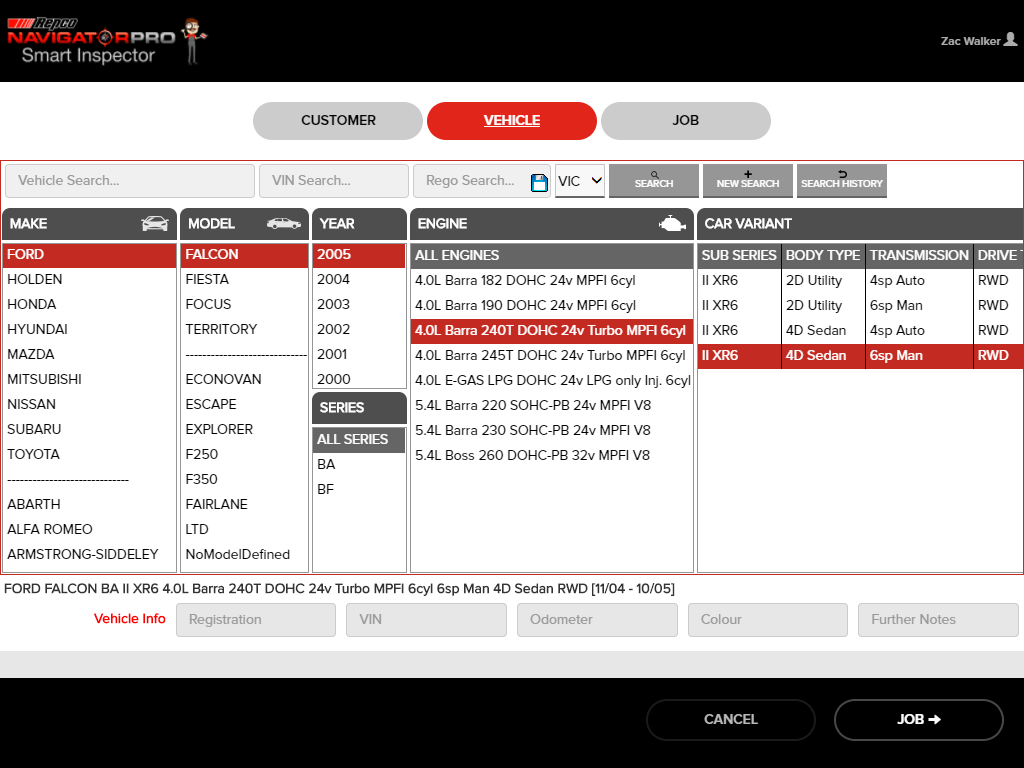This screenshot has height=768, width=1024.
Task: Choose year 2003
Action: (x=359, y=304)
